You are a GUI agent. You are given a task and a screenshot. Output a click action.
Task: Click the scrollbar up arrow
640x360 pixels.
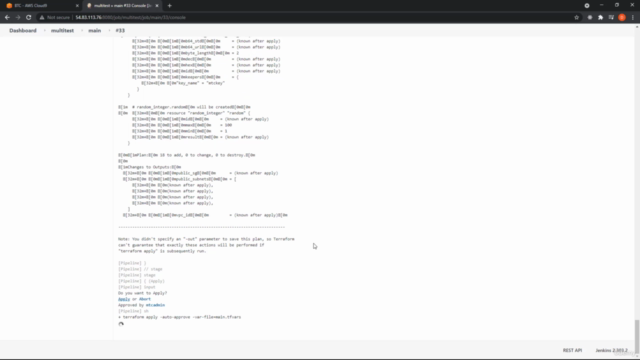coord(637,27)
